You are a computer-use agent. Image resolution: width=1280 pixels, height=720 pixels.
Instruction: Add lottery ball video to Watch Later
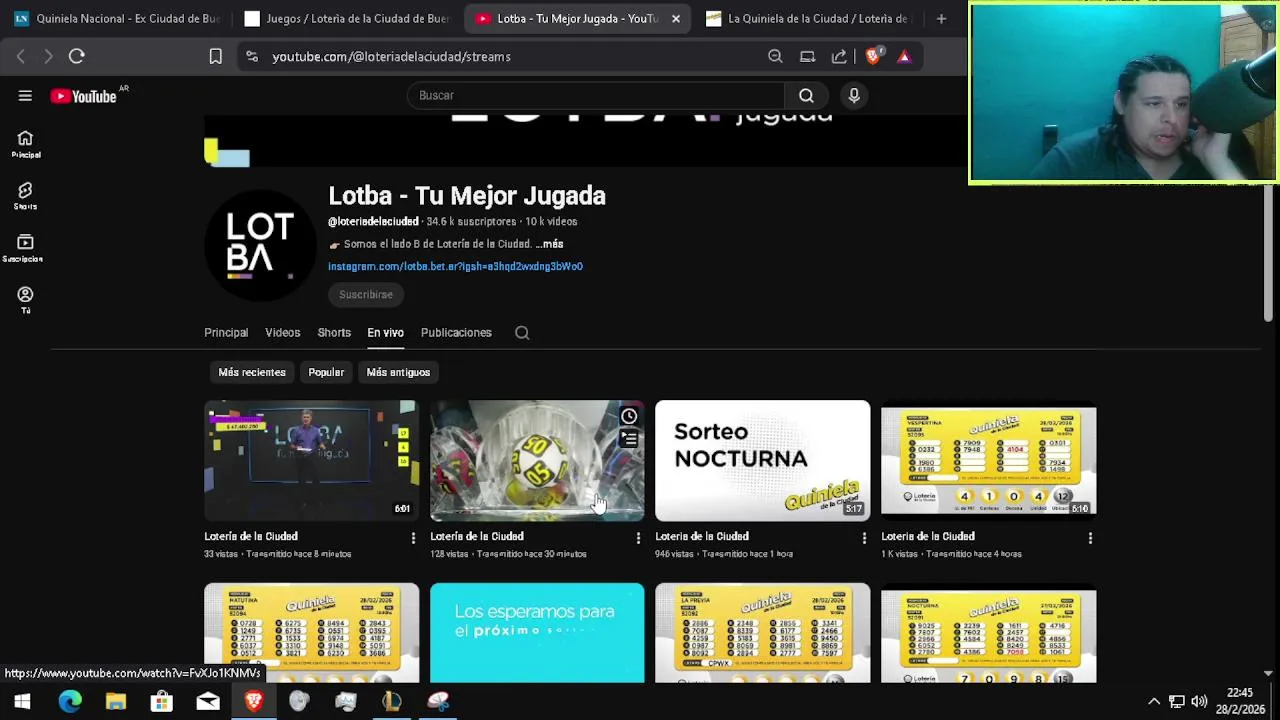click(629, 416)
